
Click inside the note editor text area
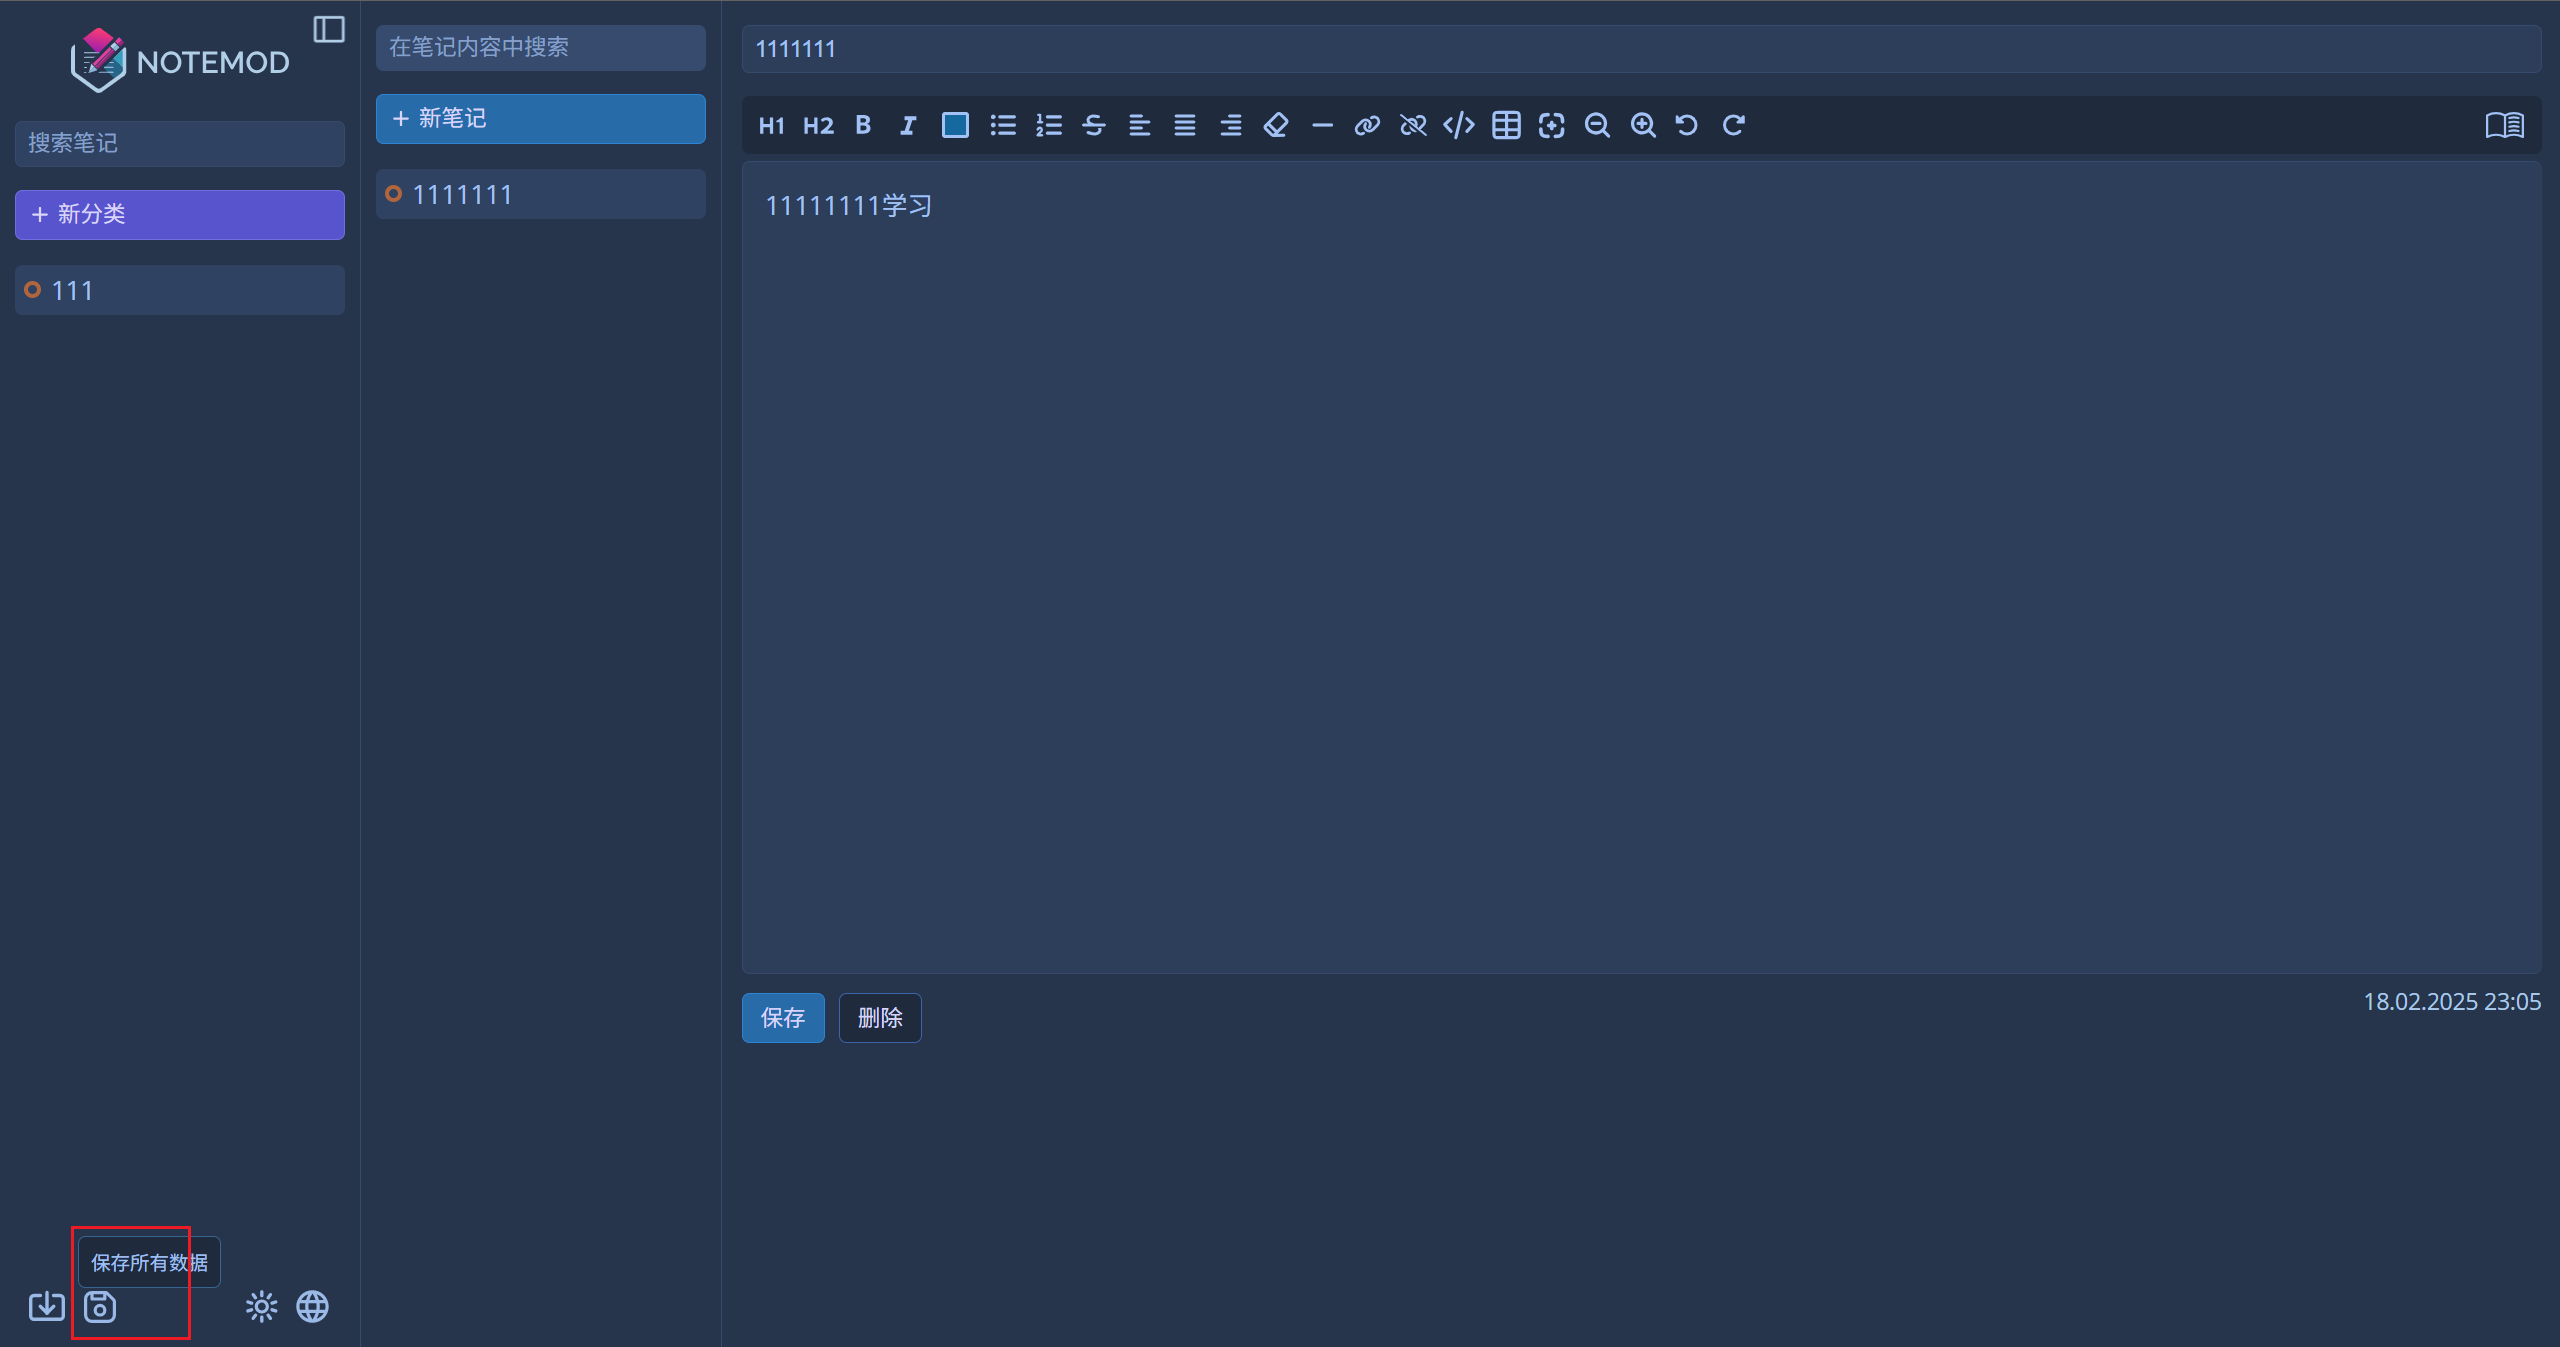click(1641, 568)
